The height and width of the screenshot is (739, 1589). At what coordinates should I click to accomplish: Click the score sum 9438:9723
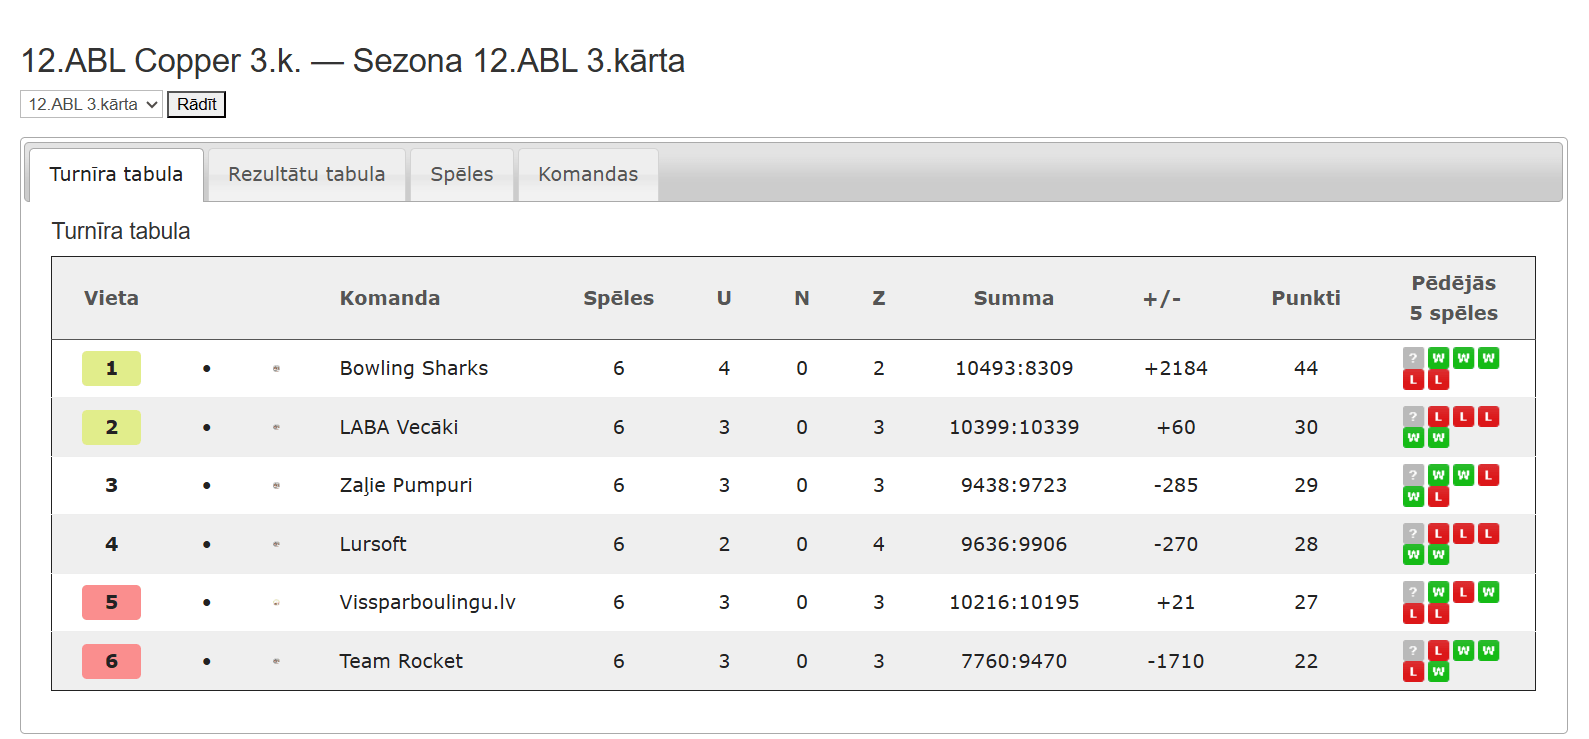[x=1014, y=486]
